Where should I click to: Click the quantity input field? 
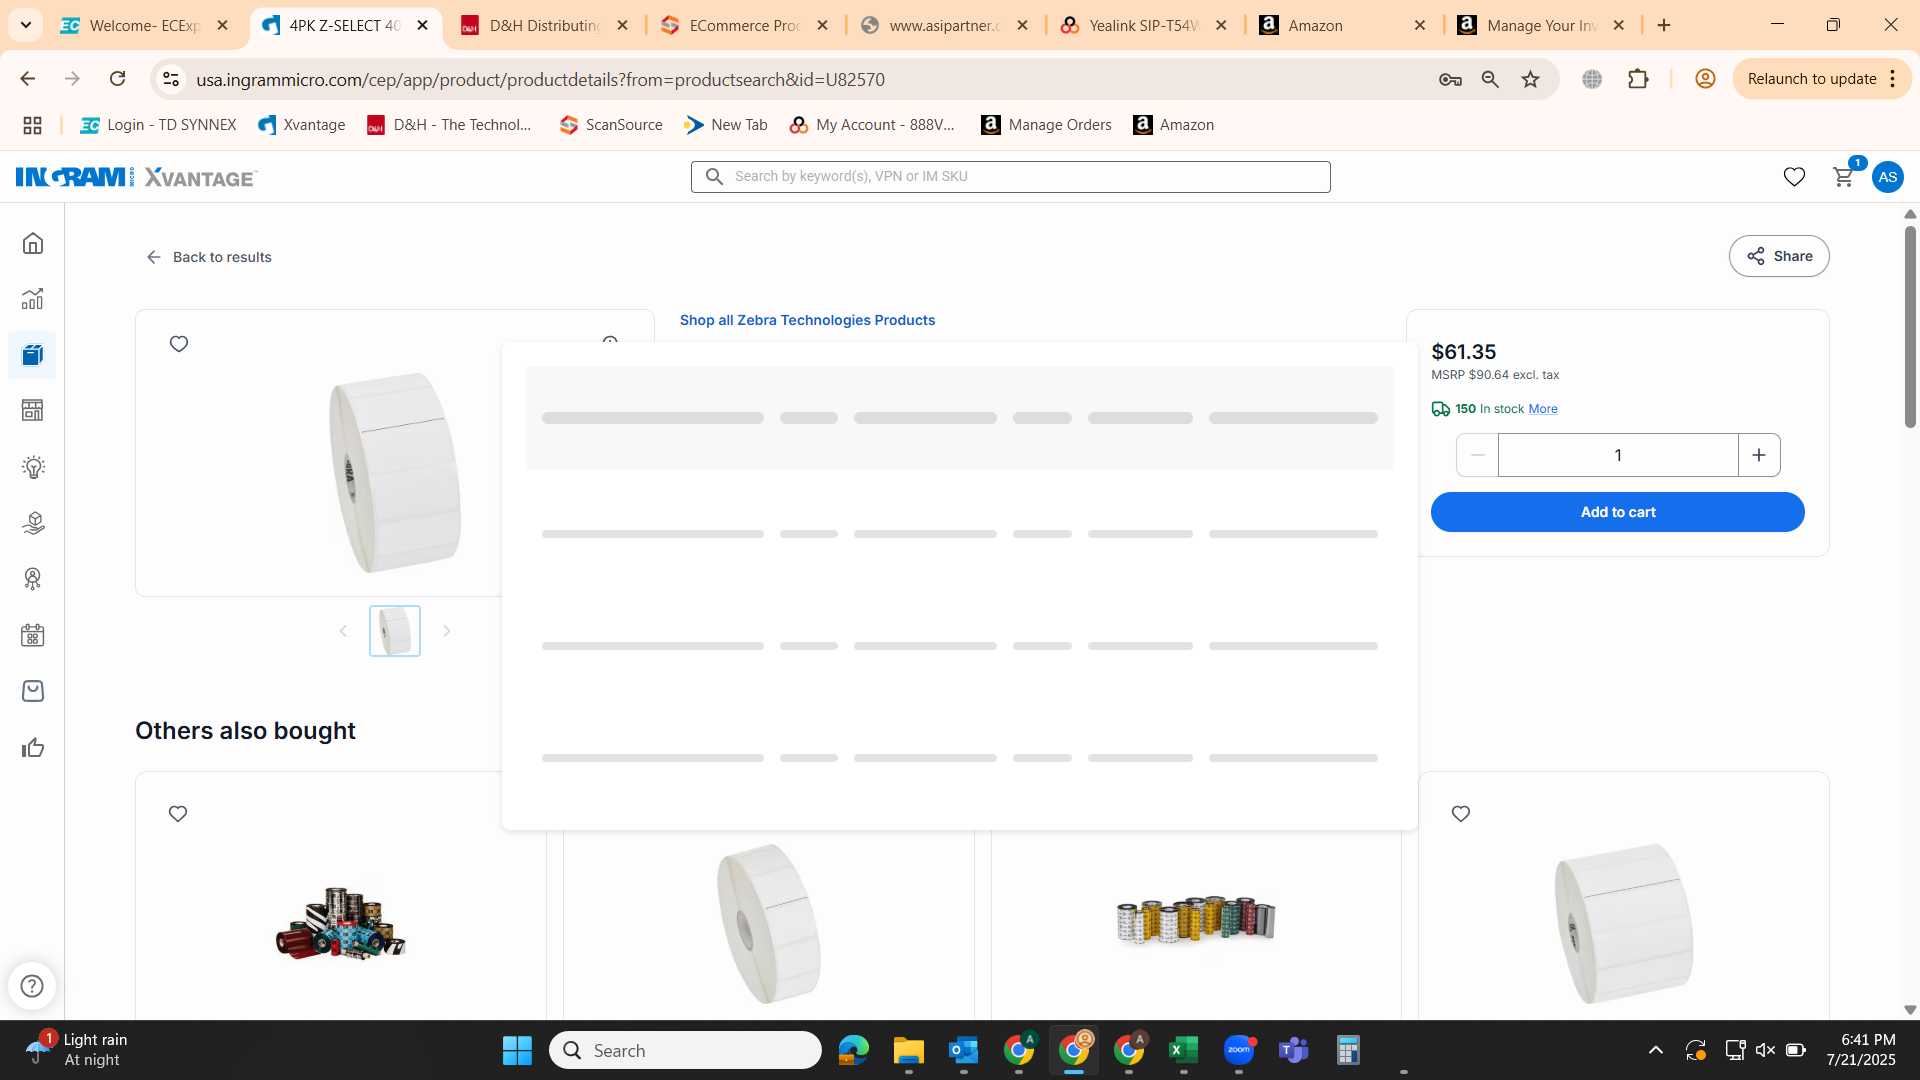(1618, 455)
